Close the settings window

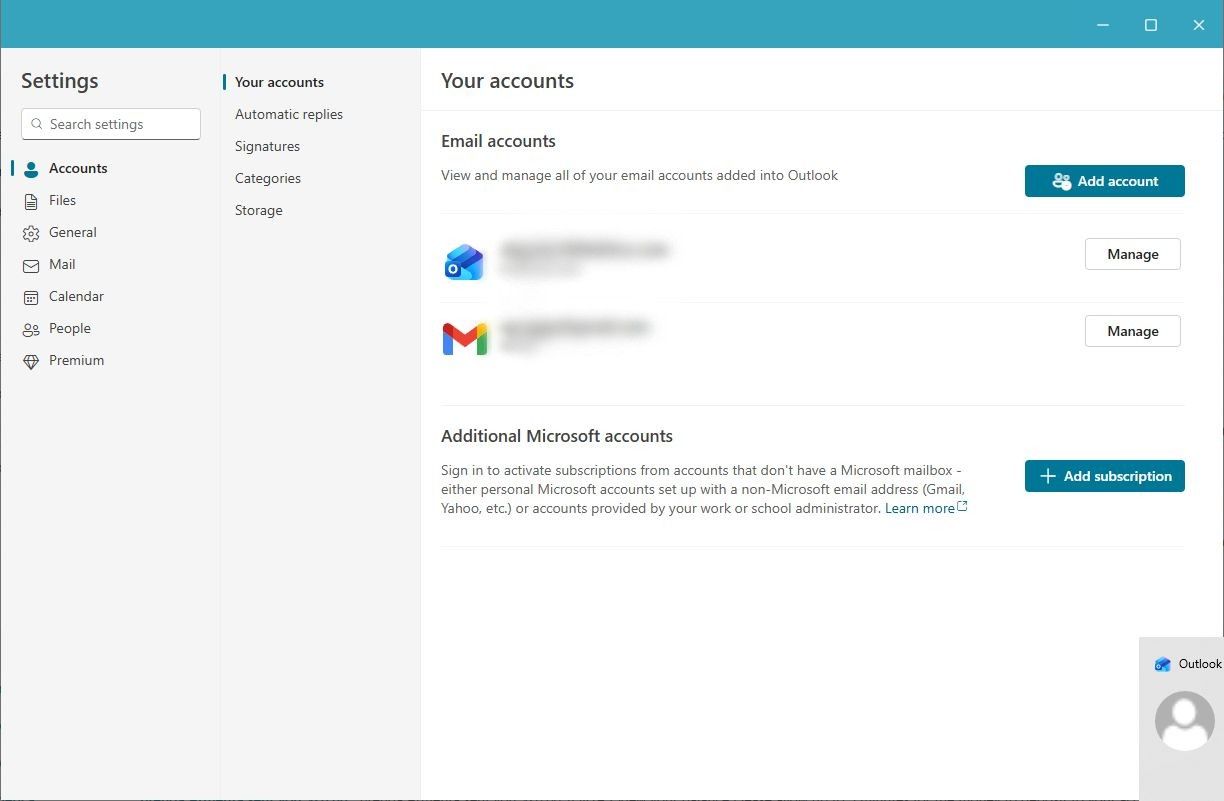click(x=1199, y=25)
